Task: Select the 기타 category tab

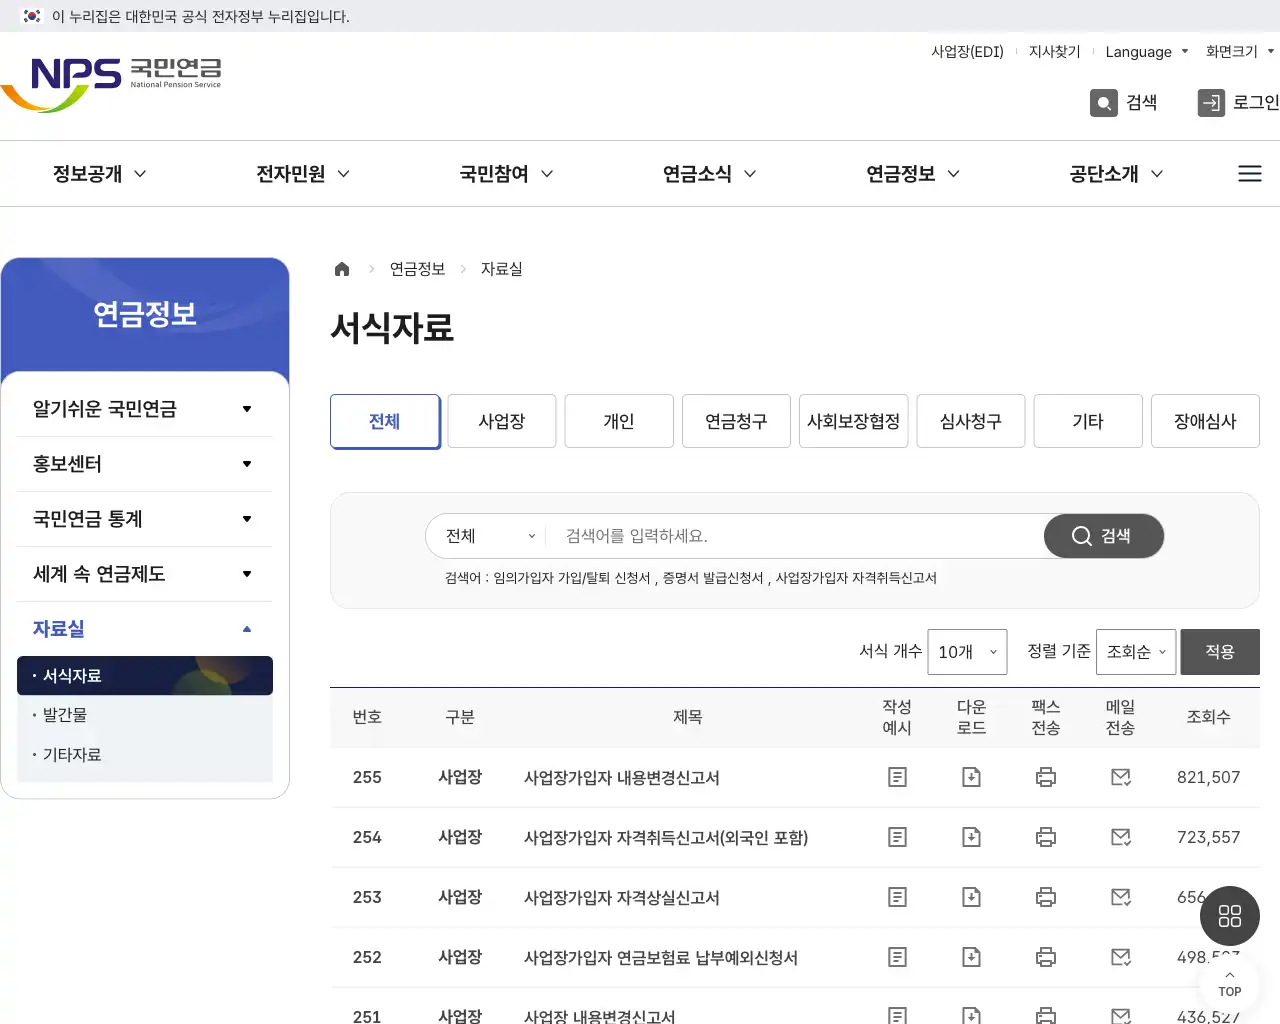Action: click(x=1088, y=421)
